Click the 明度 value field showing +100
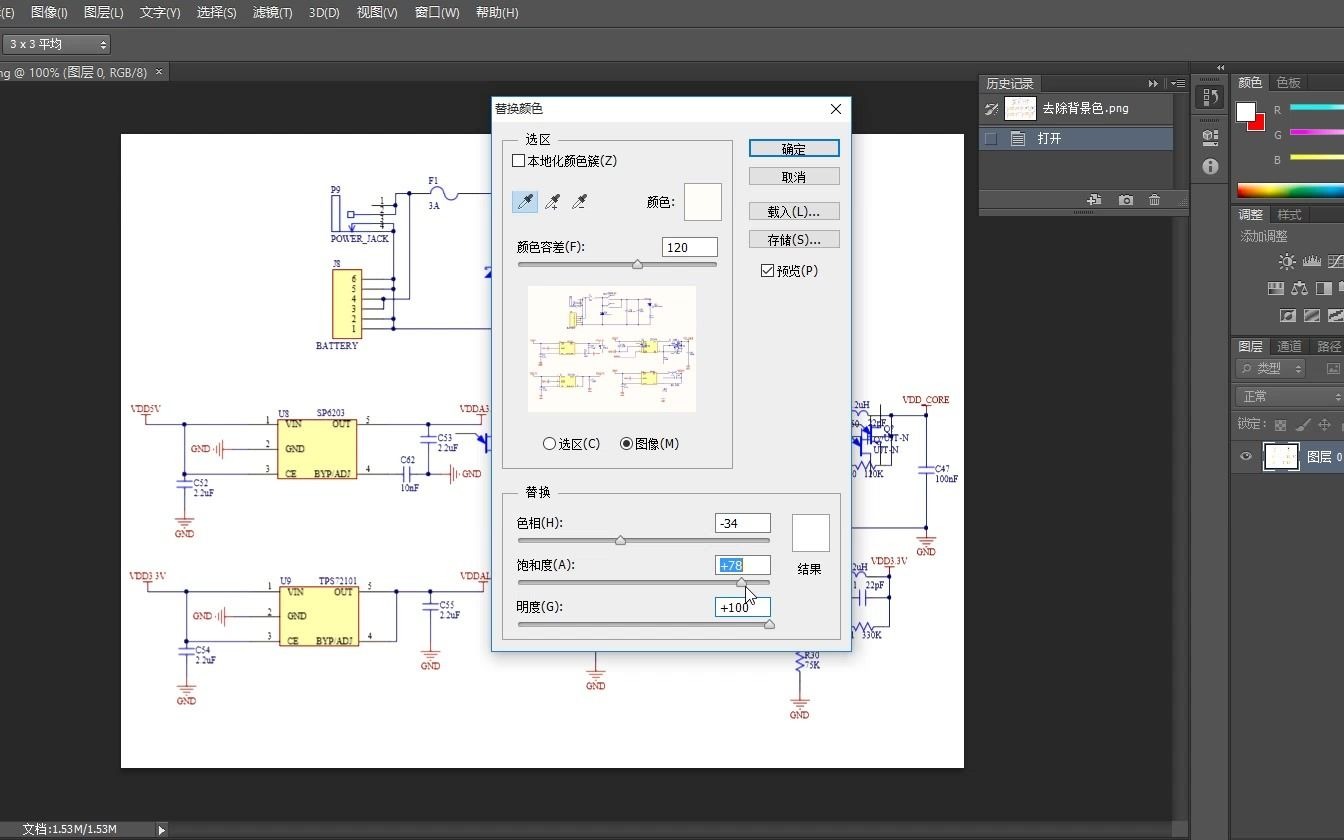 [x=743, y=607]
